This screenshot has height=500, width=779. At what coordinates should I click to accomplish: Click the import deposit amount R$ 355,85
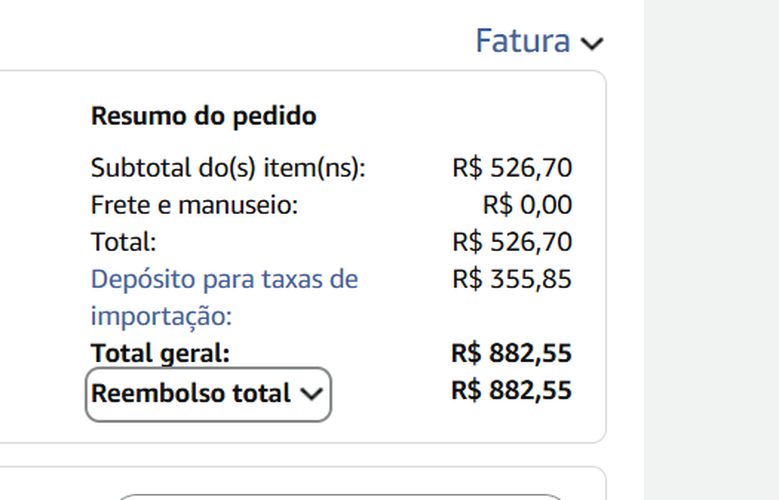coord(512,279)
